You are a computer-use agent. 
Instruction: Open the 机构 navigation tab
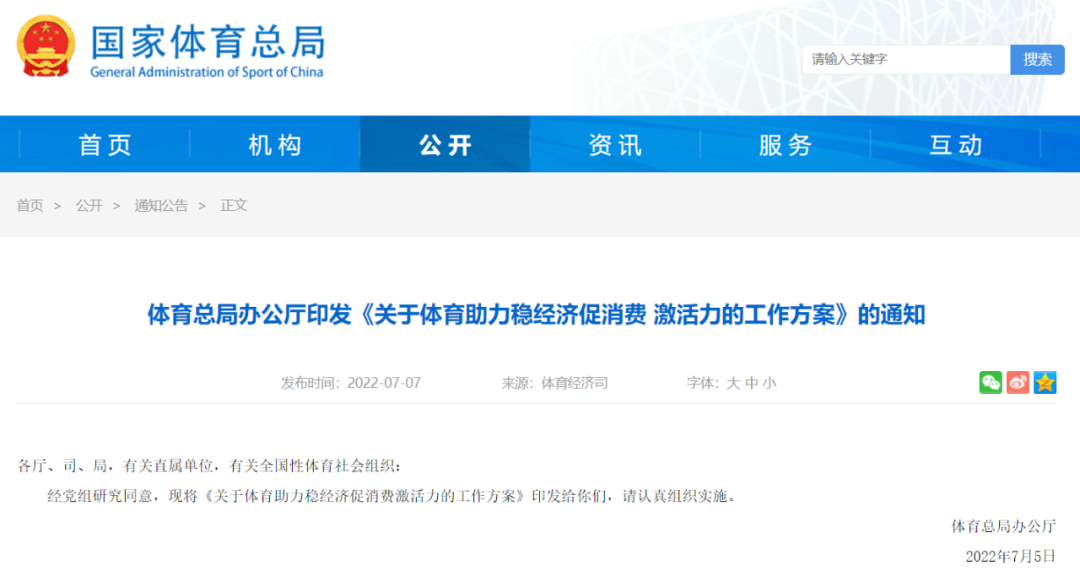tap(275, 145)
